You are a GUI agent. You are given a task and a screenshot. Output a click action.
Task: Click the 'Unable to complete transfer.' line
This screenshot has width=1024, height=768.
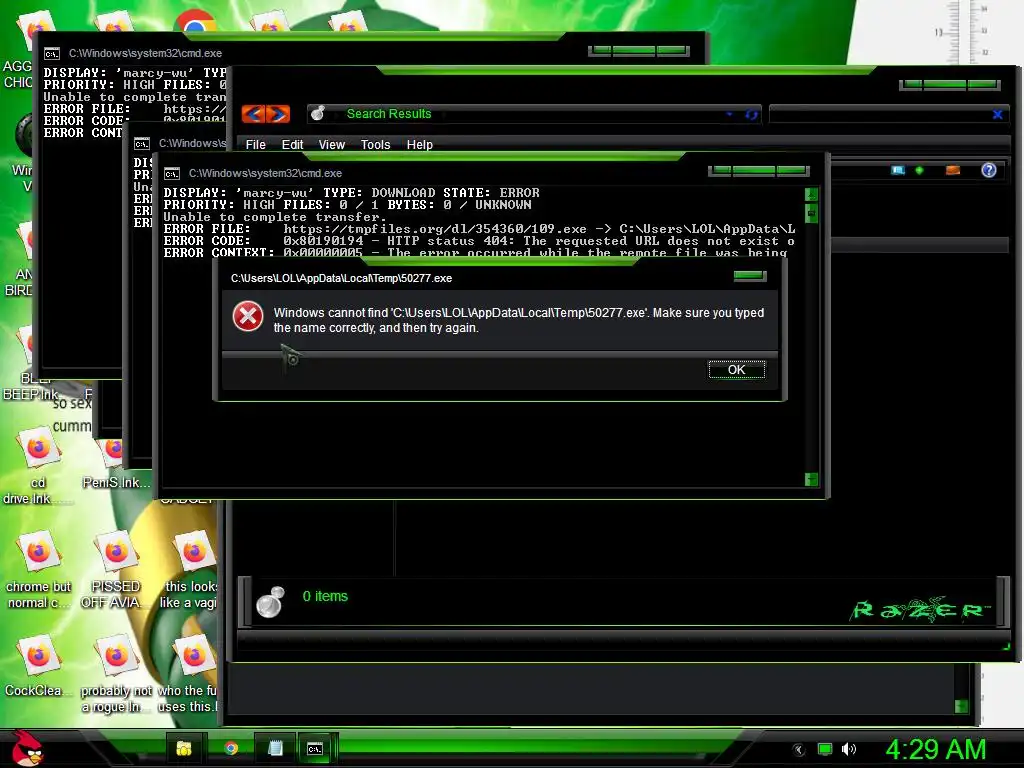273,217
